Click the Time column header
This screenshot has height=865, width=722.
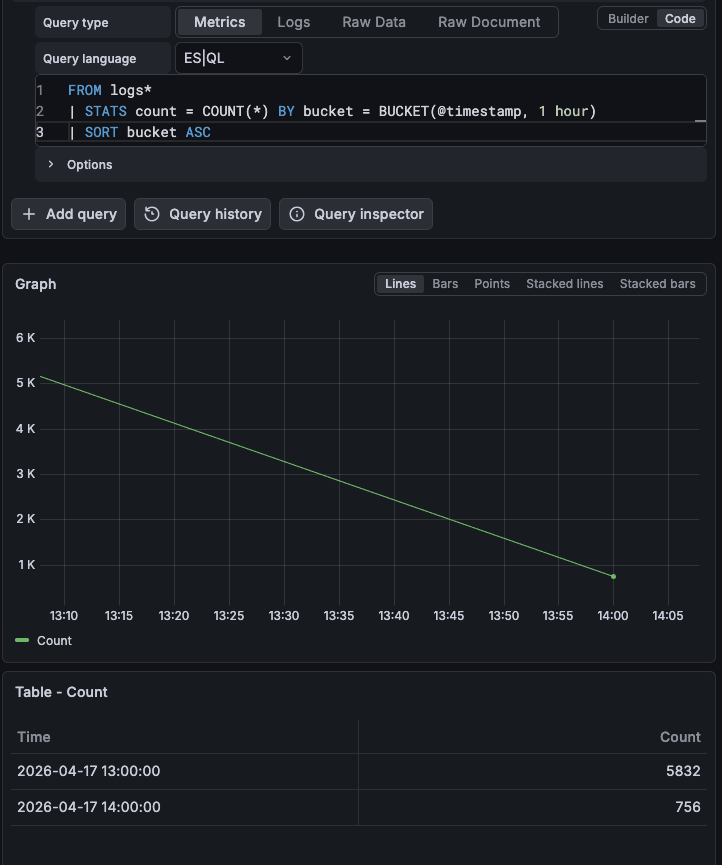(34, 737)
